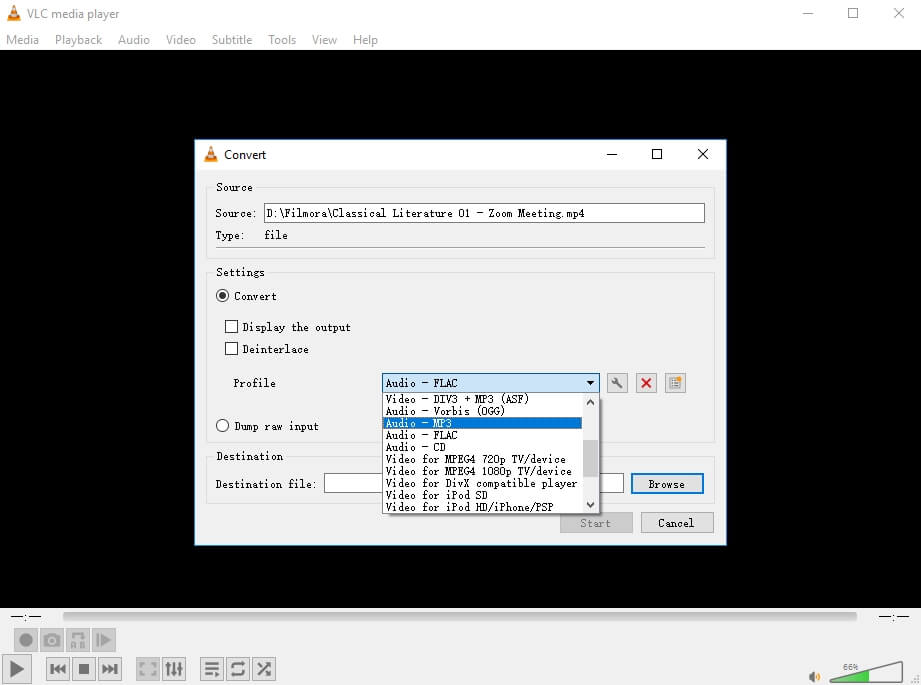Image resolution: width=921 pixels, height=685 pixels.
Task: Click remaining time label right of seek bar
Action: pos(893,617)
